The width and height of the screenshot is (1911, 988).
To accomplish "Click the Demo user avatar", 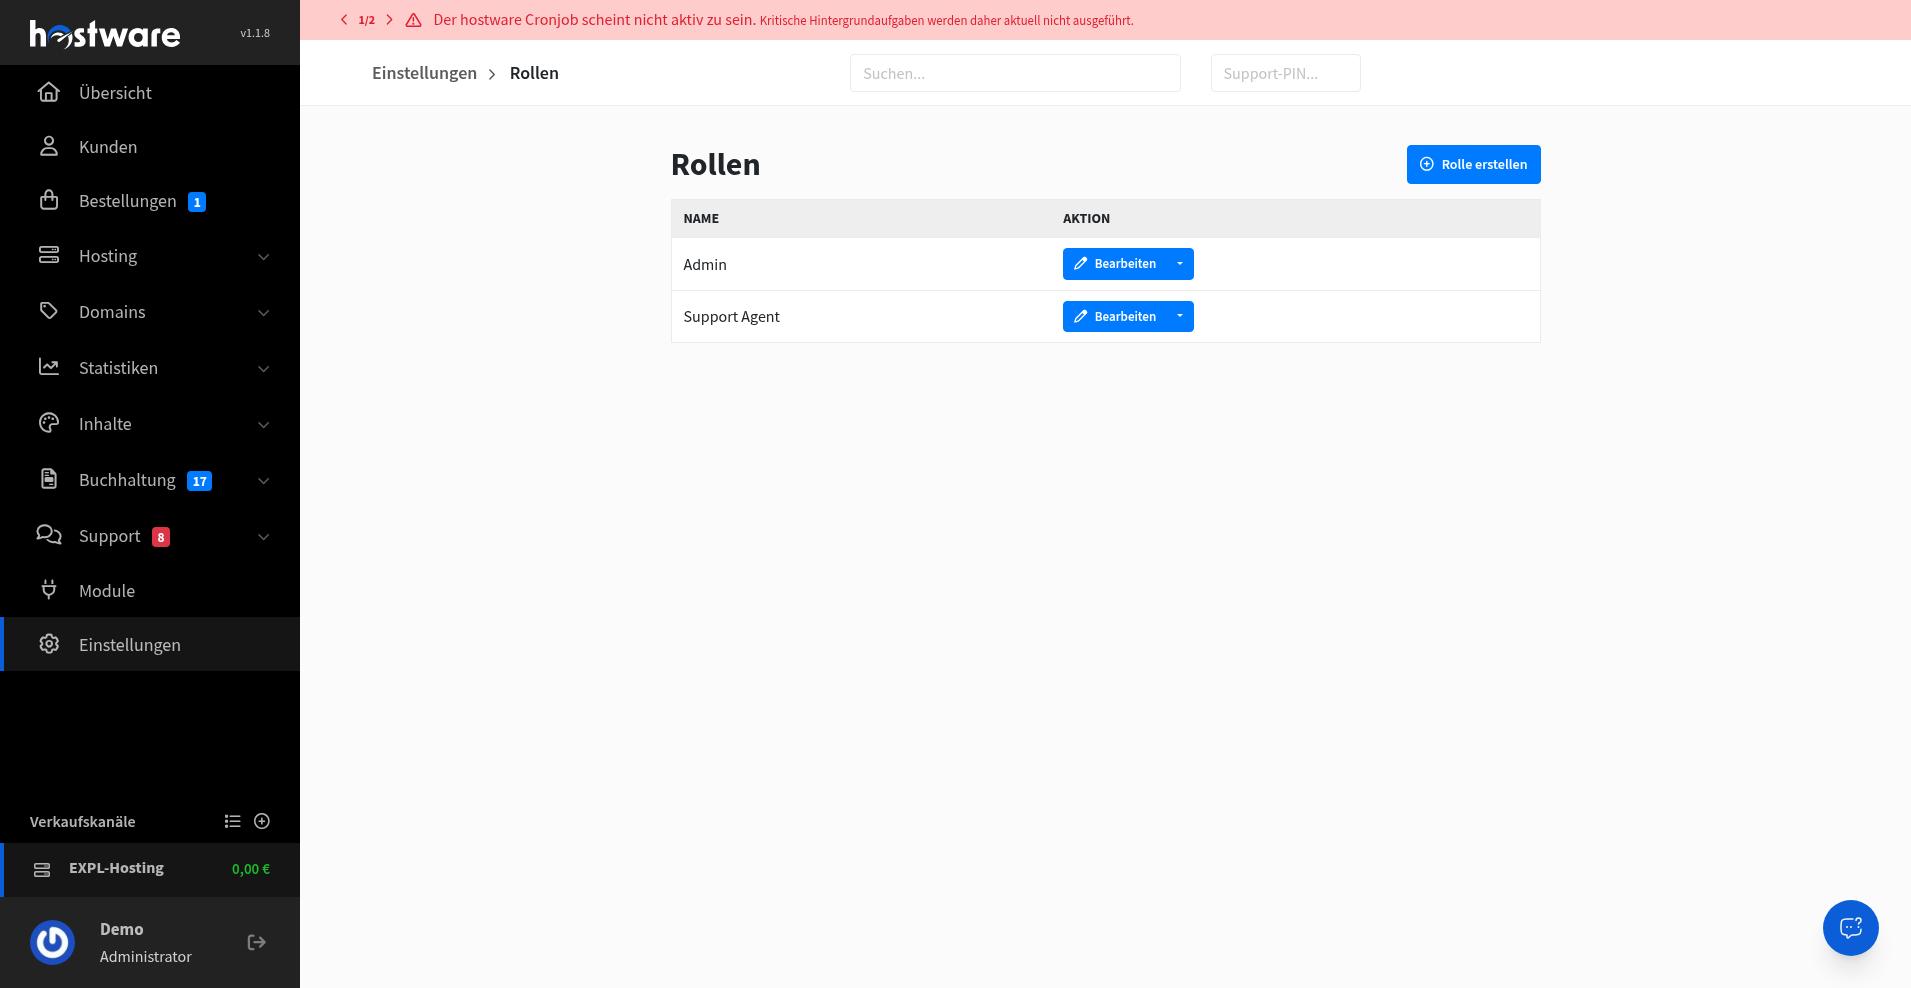I will point(52,942).
